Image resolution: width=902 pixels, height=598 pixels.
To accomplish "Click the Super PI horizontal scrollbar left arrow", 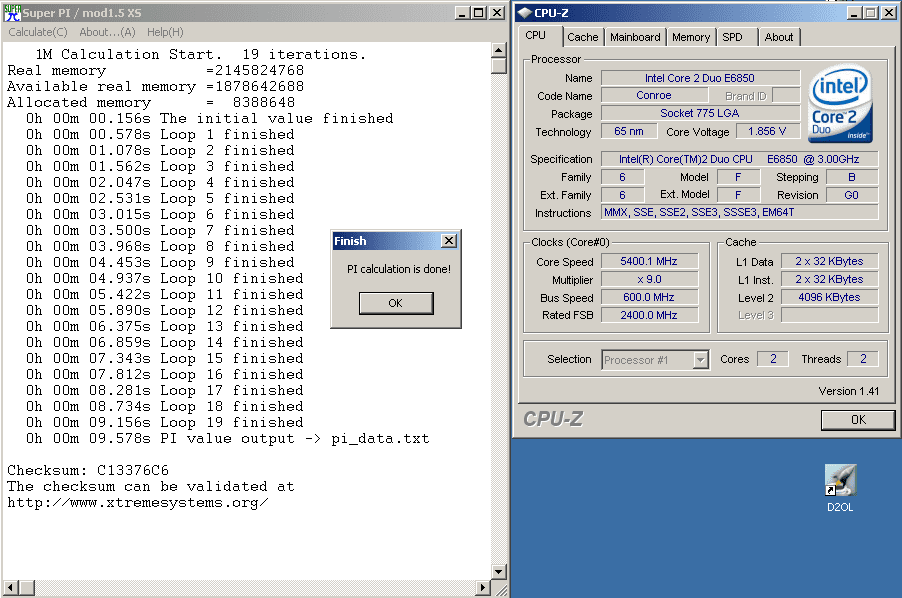I will 10,588.
